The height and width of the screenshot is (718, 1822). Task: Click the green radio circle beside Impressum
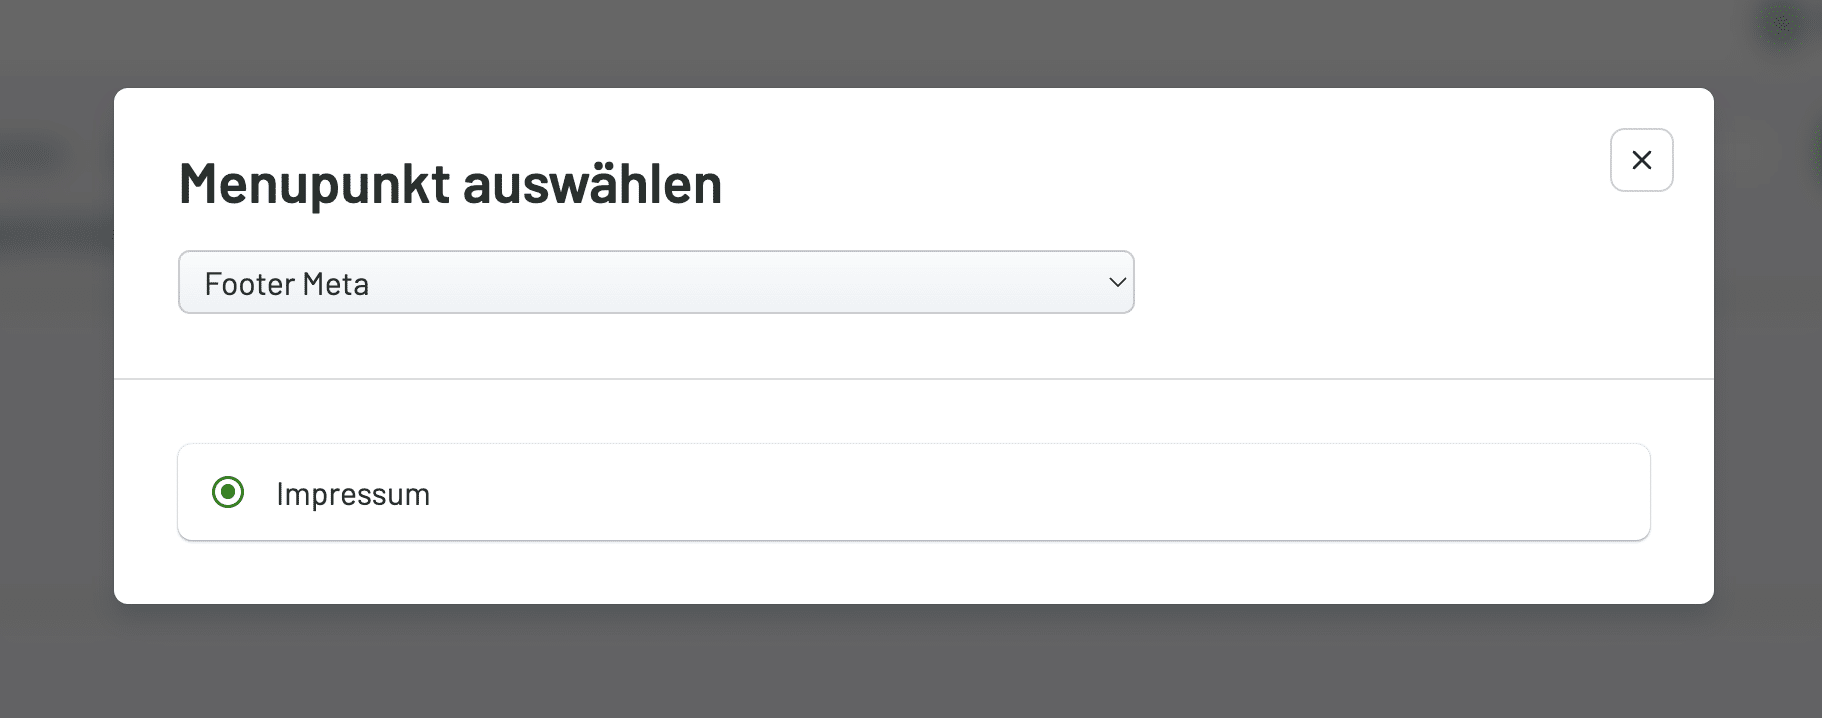click(228, 492)
